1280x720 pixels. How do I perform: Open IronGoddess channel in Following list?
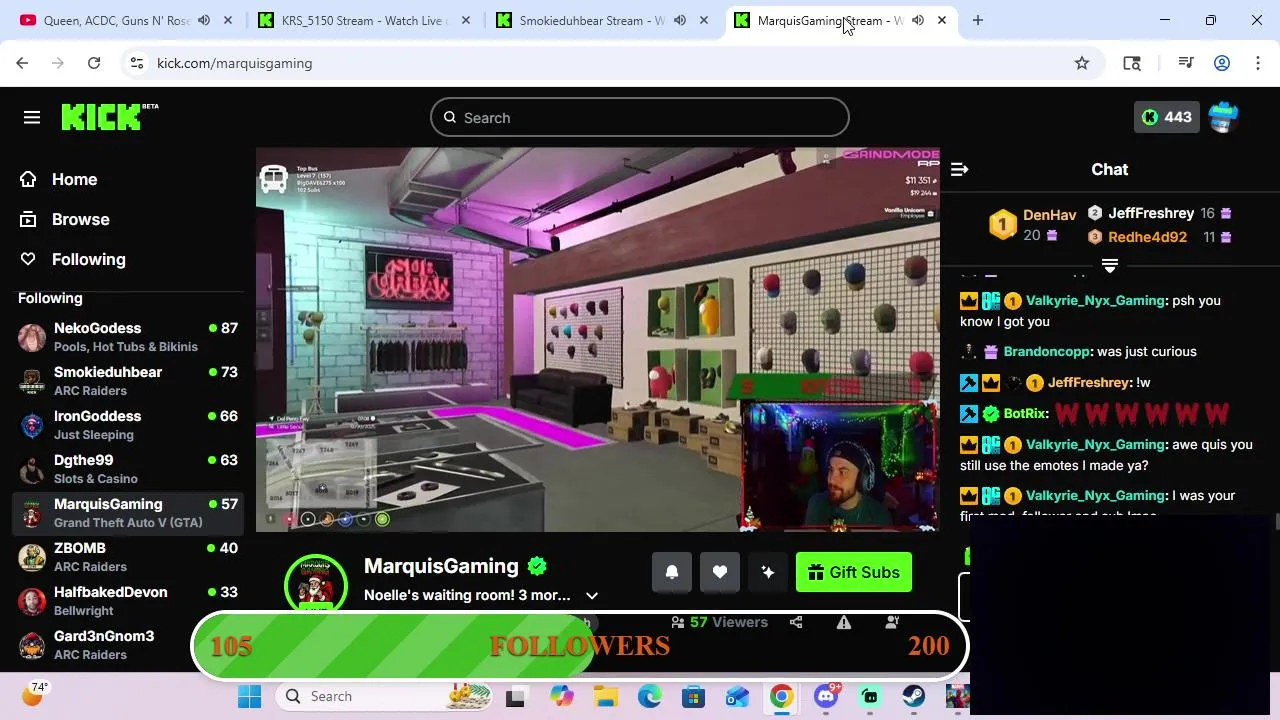pos(128,425)
